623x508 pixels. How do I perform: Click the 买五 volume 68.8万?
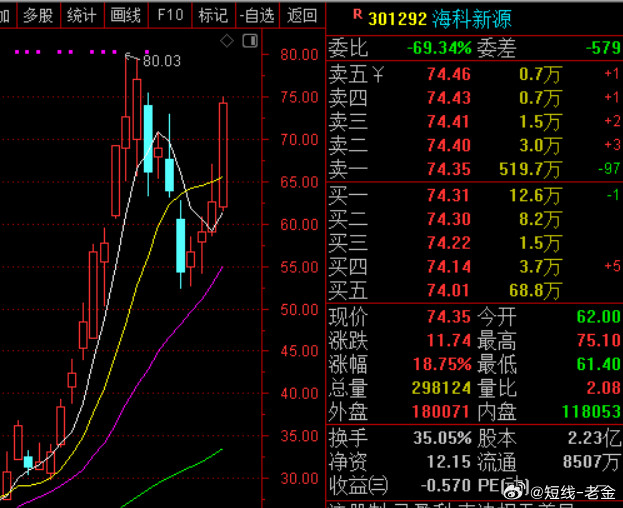(x=535, y=291)
